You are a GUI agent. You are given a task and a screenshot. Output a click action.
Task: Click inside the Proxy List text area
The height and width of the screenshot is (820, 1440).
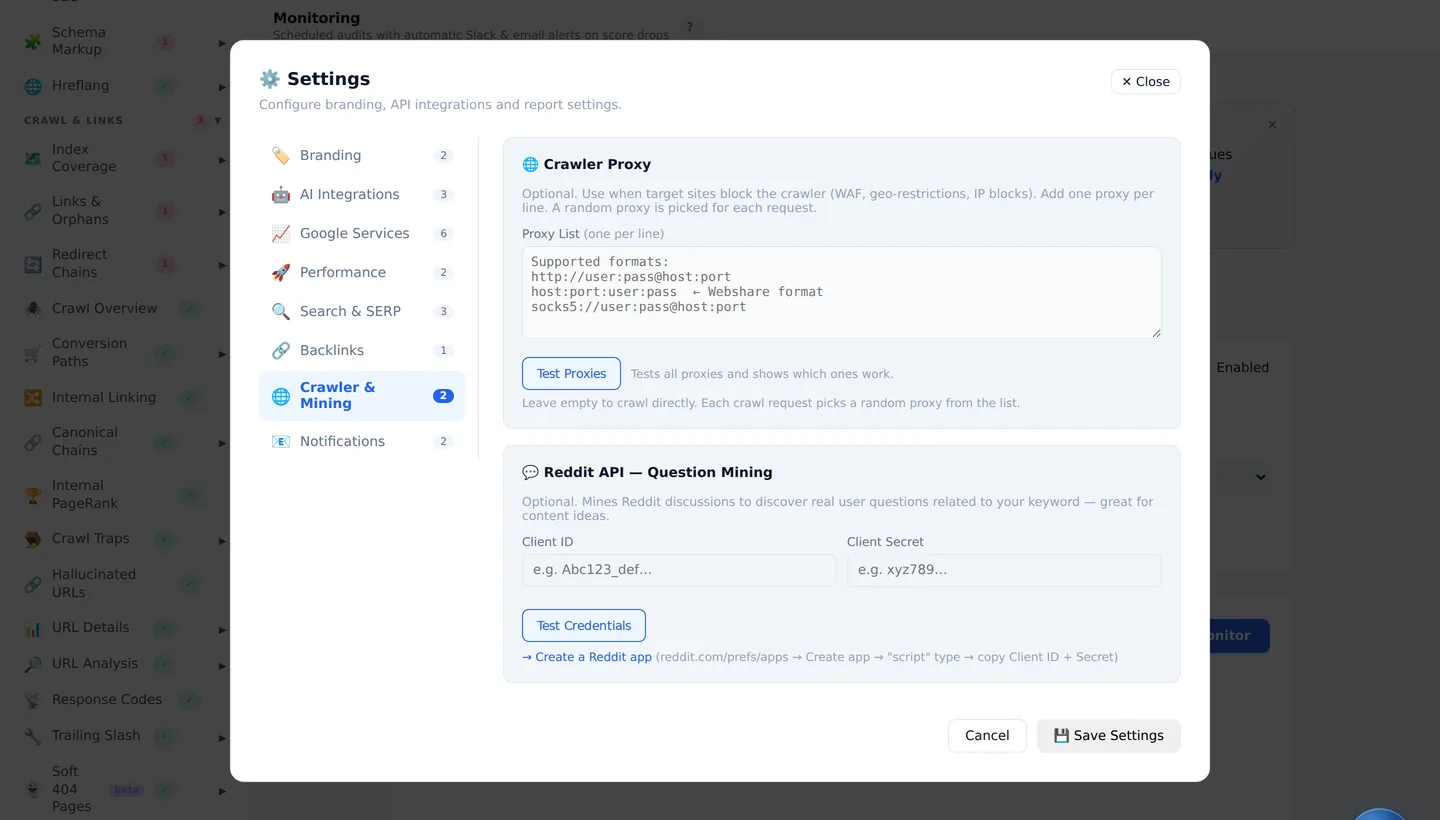(842, 292)
